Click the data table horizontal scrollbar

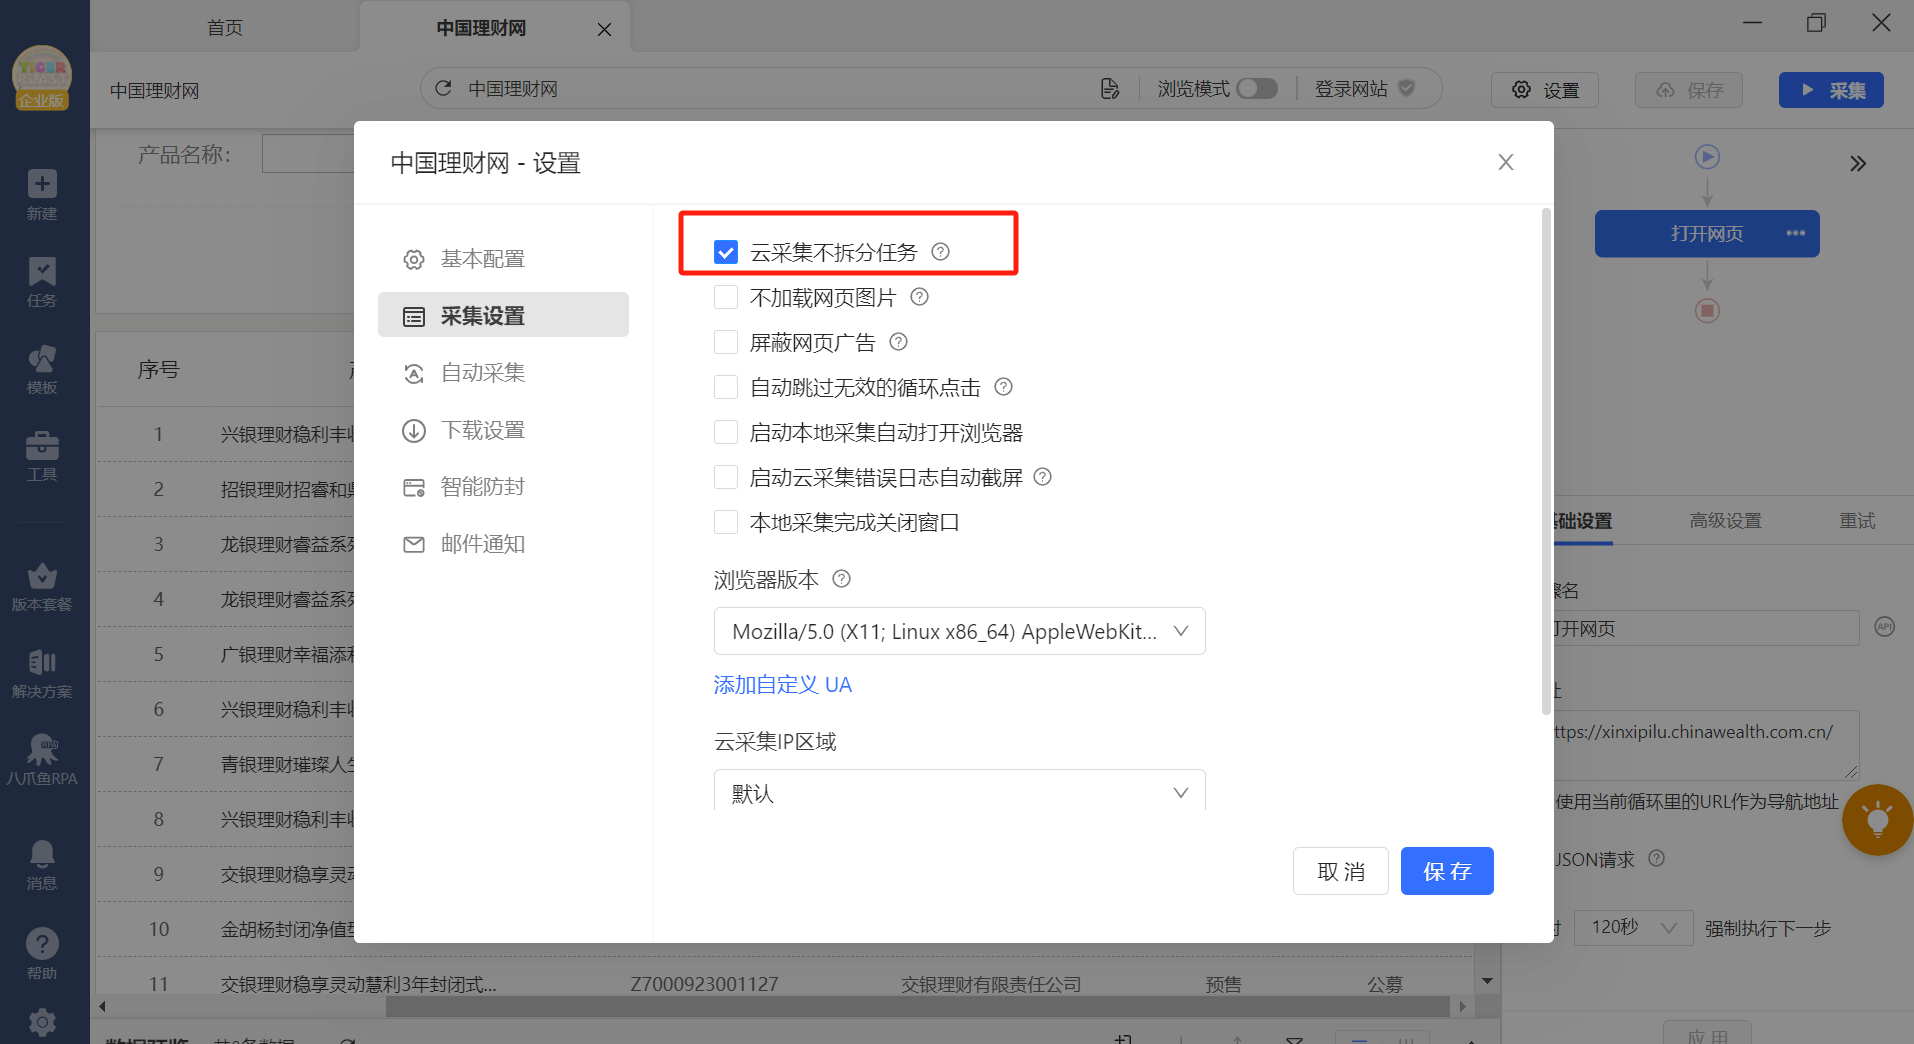917,1006
